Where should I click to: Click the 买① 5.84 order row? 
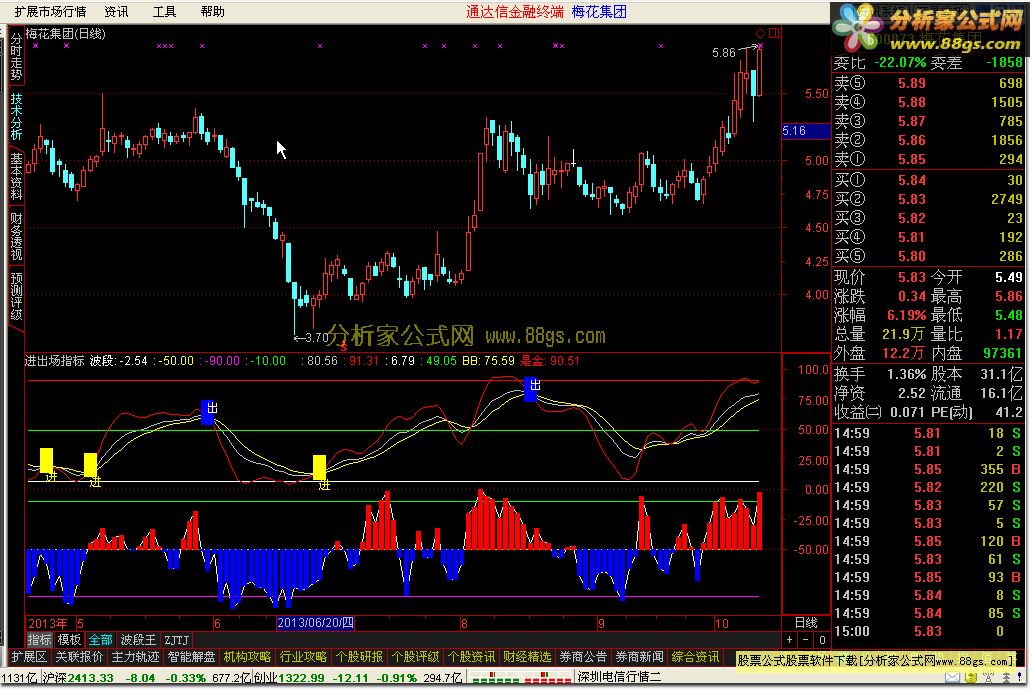929,180
